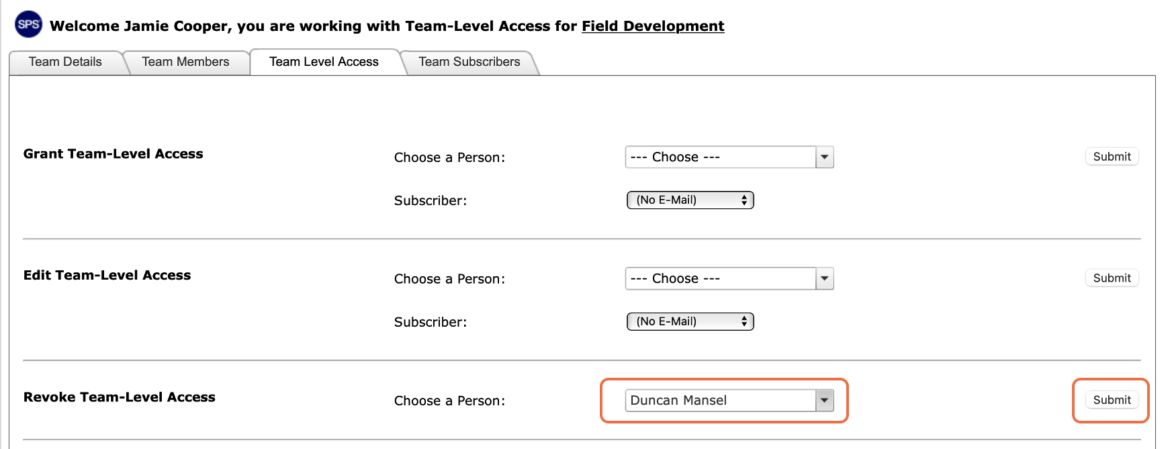Screen dimensions: 1170x449
Task: Open the Edit section Subscriber select
Action: tap(690, 321)
